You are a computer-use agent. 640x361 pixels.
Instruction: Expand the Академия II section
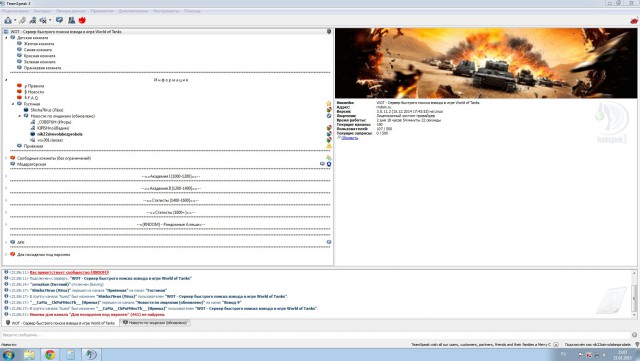pos(6,188)
